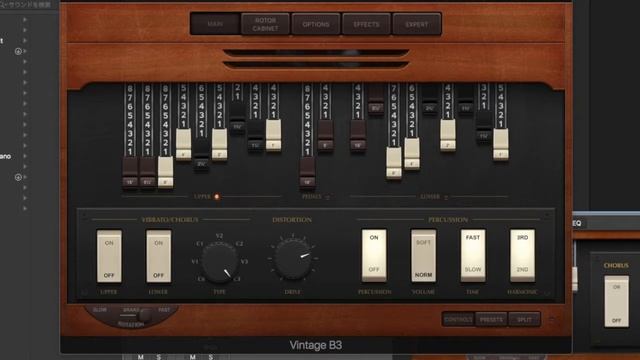Click the upper manual 2 2/3' drawbar

click(x=201, y=154)
